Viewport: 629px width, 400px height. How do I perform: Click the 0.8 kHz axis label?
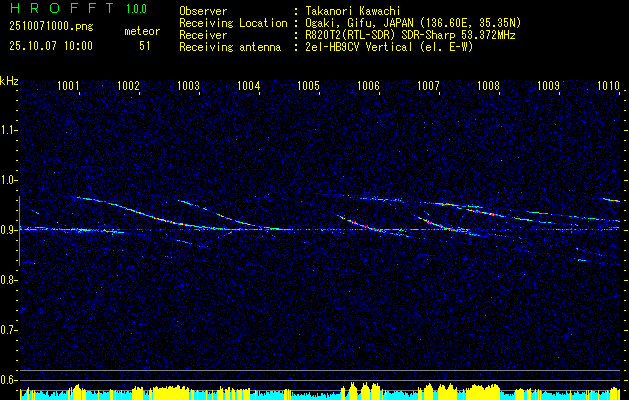click(8, 280)
